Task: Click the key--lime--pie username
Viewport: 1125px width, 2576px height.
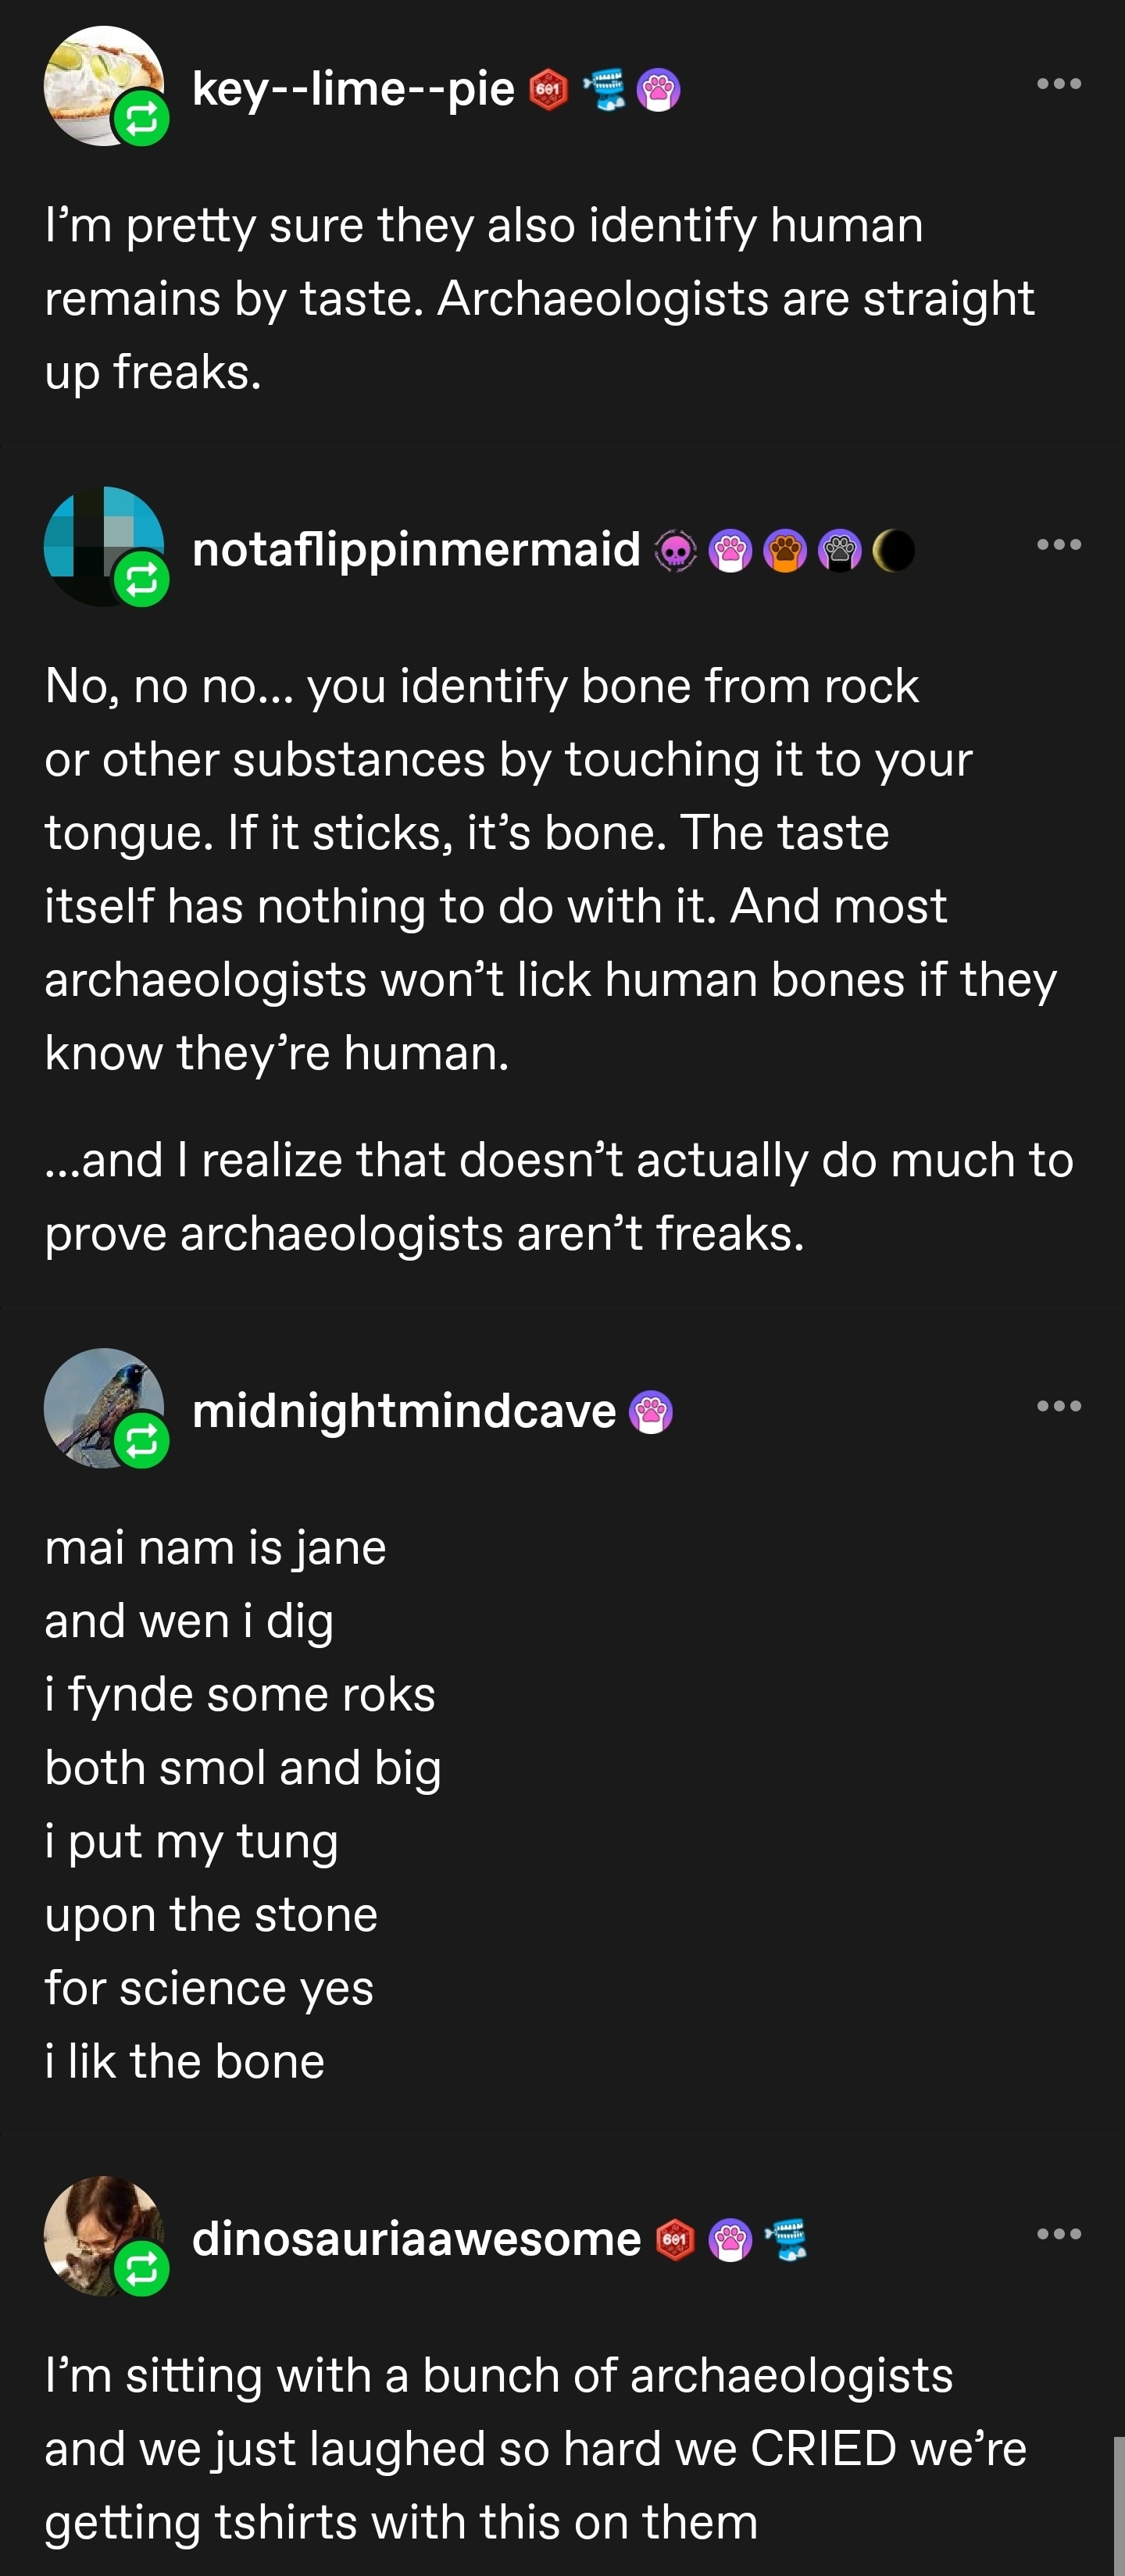Action: click(353, 89)
